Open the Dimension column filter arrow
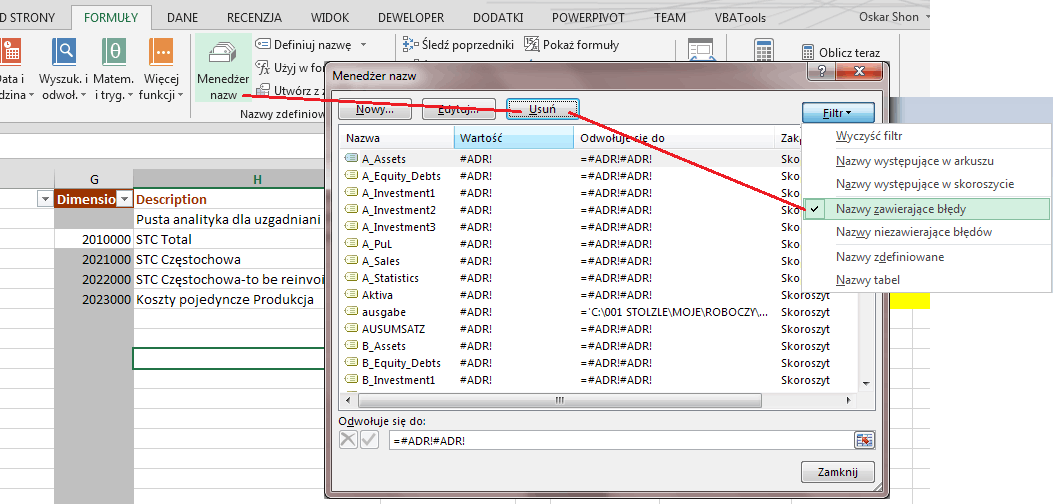The height and width of the screenshot is (504, 1057). click(125, 199)
